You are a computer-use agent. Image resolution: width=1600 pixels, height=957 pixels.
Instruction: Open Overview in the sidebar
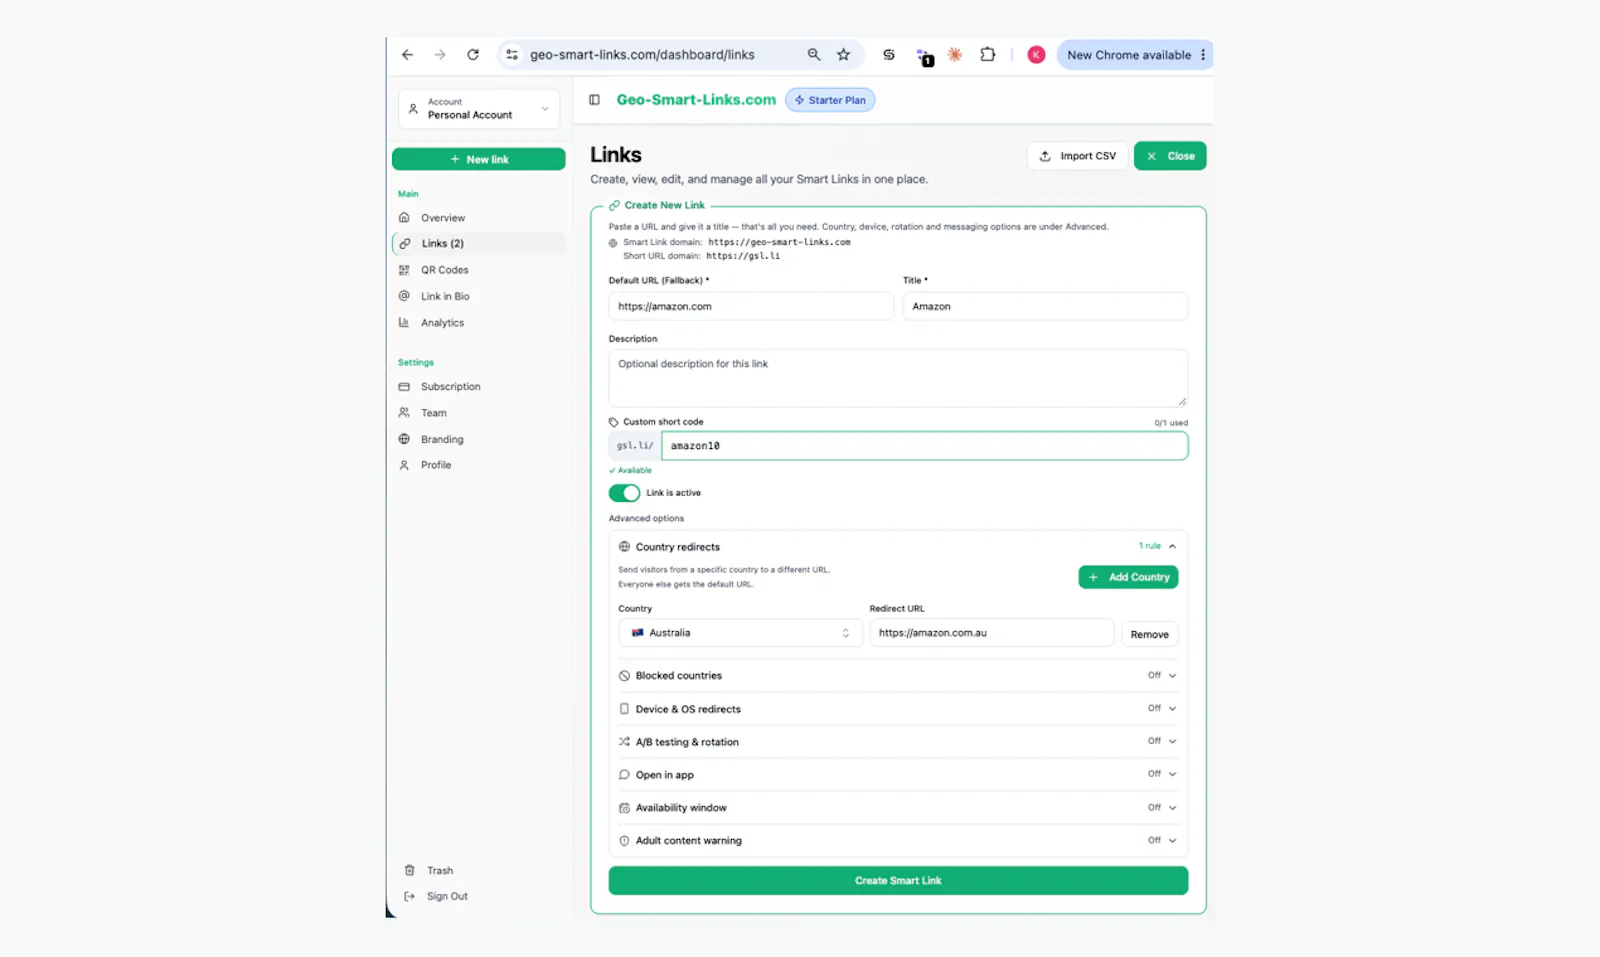tap(479, 218)
